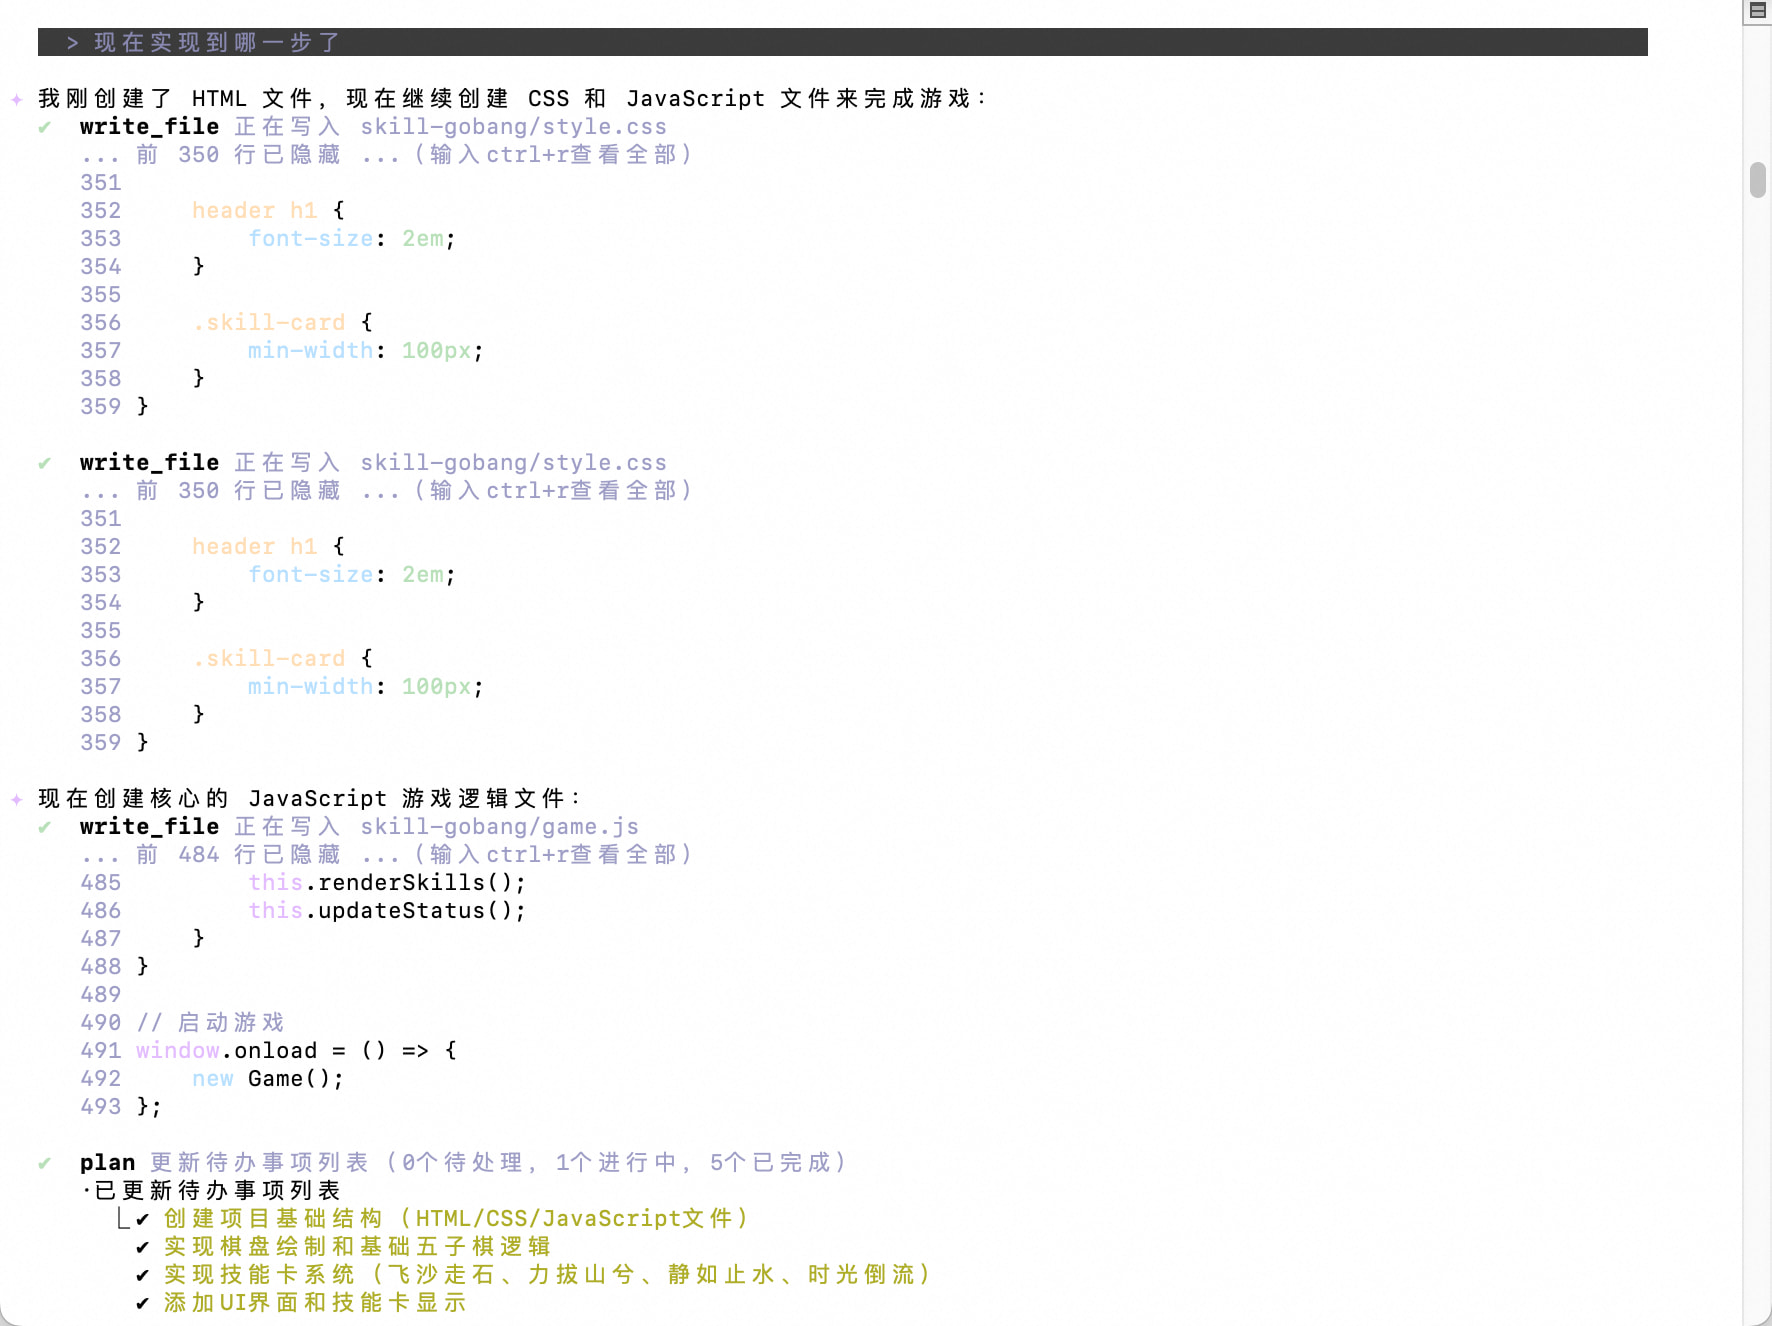Toggle the checkmark for 实现棋盘绘制 task
The height and width of the screenshot is (1326, 1772).
click(142, 1247)
